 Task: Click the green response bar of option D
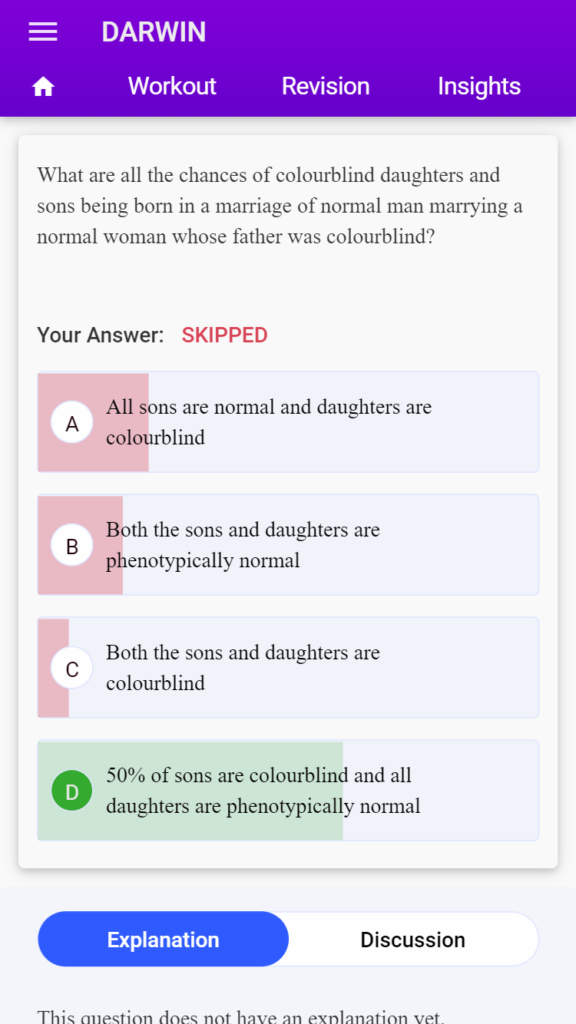[x=191, y=790]
